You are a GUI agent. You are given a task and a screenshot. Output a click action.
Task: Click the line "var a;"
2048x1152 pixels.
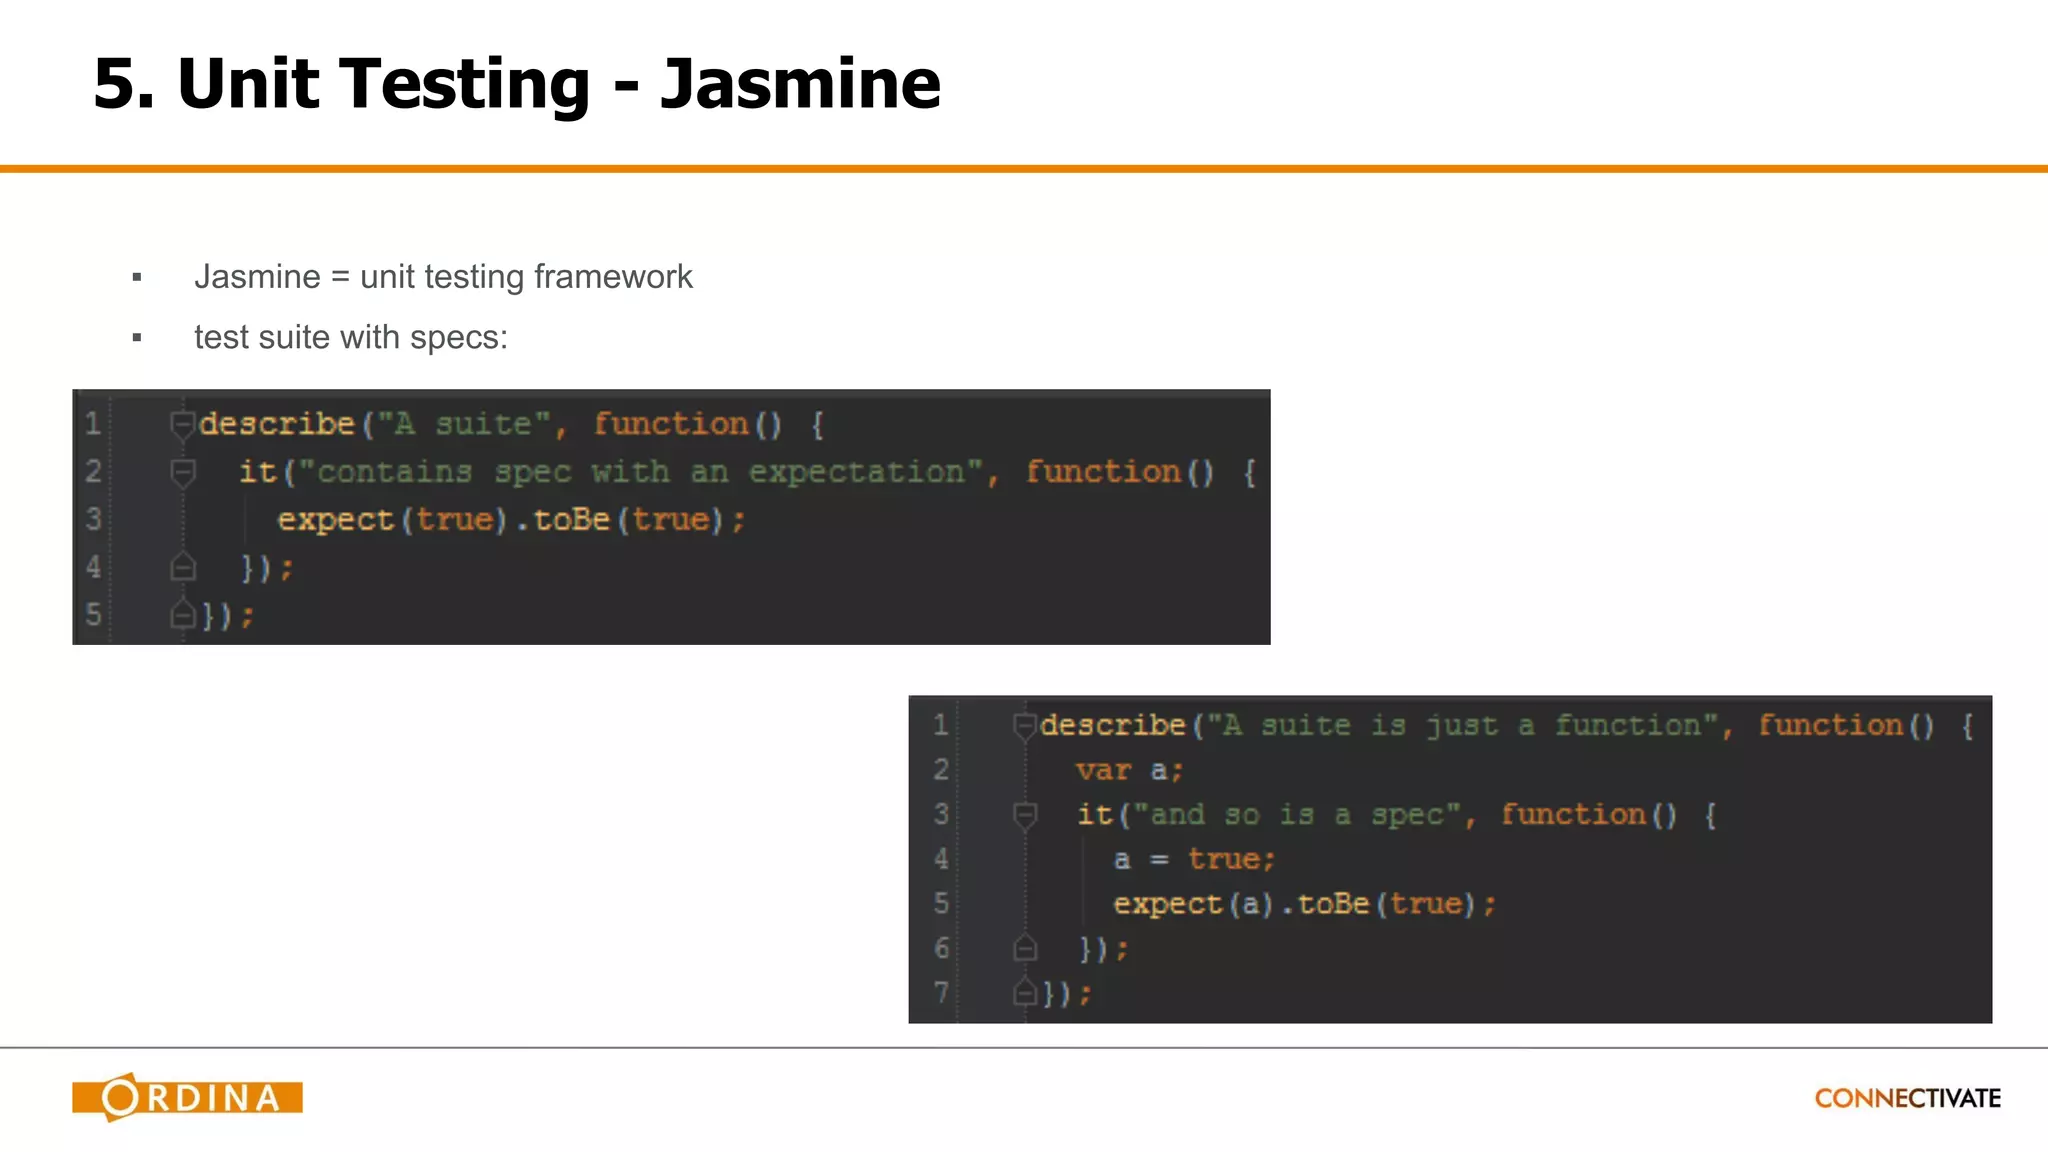tap(1129, 770)
